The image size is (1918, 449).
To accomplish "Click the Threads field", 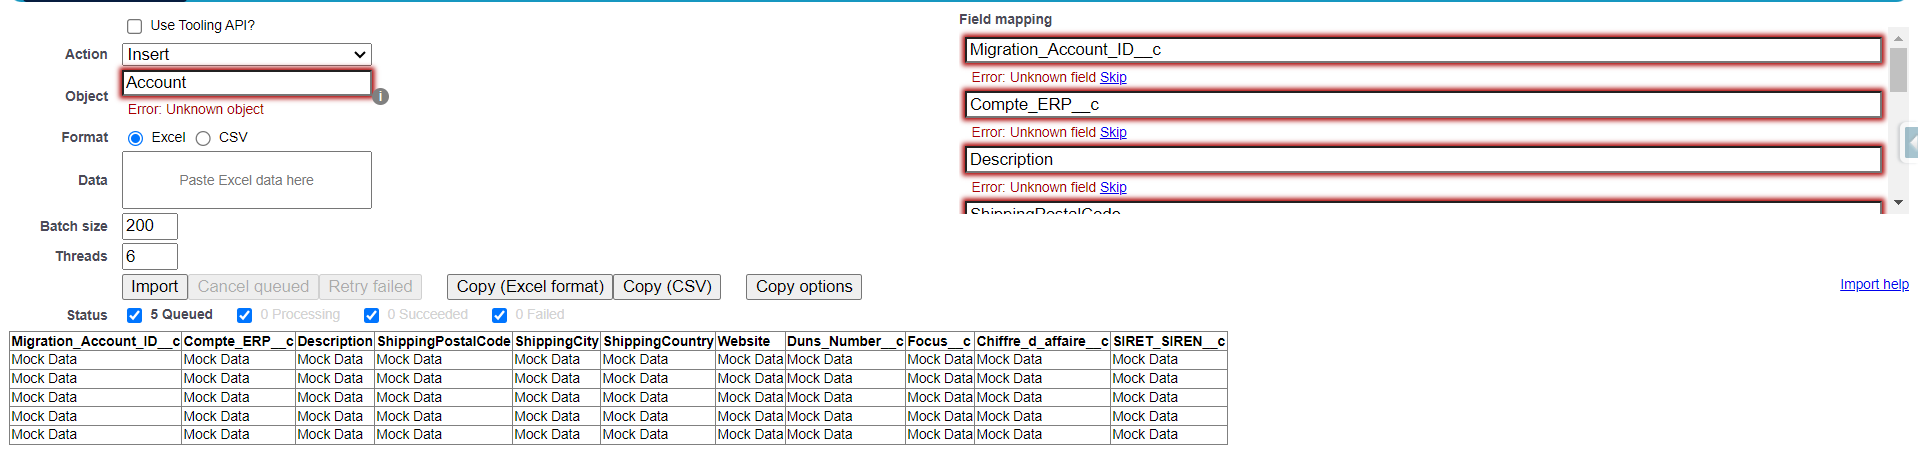I will (150, 256).
